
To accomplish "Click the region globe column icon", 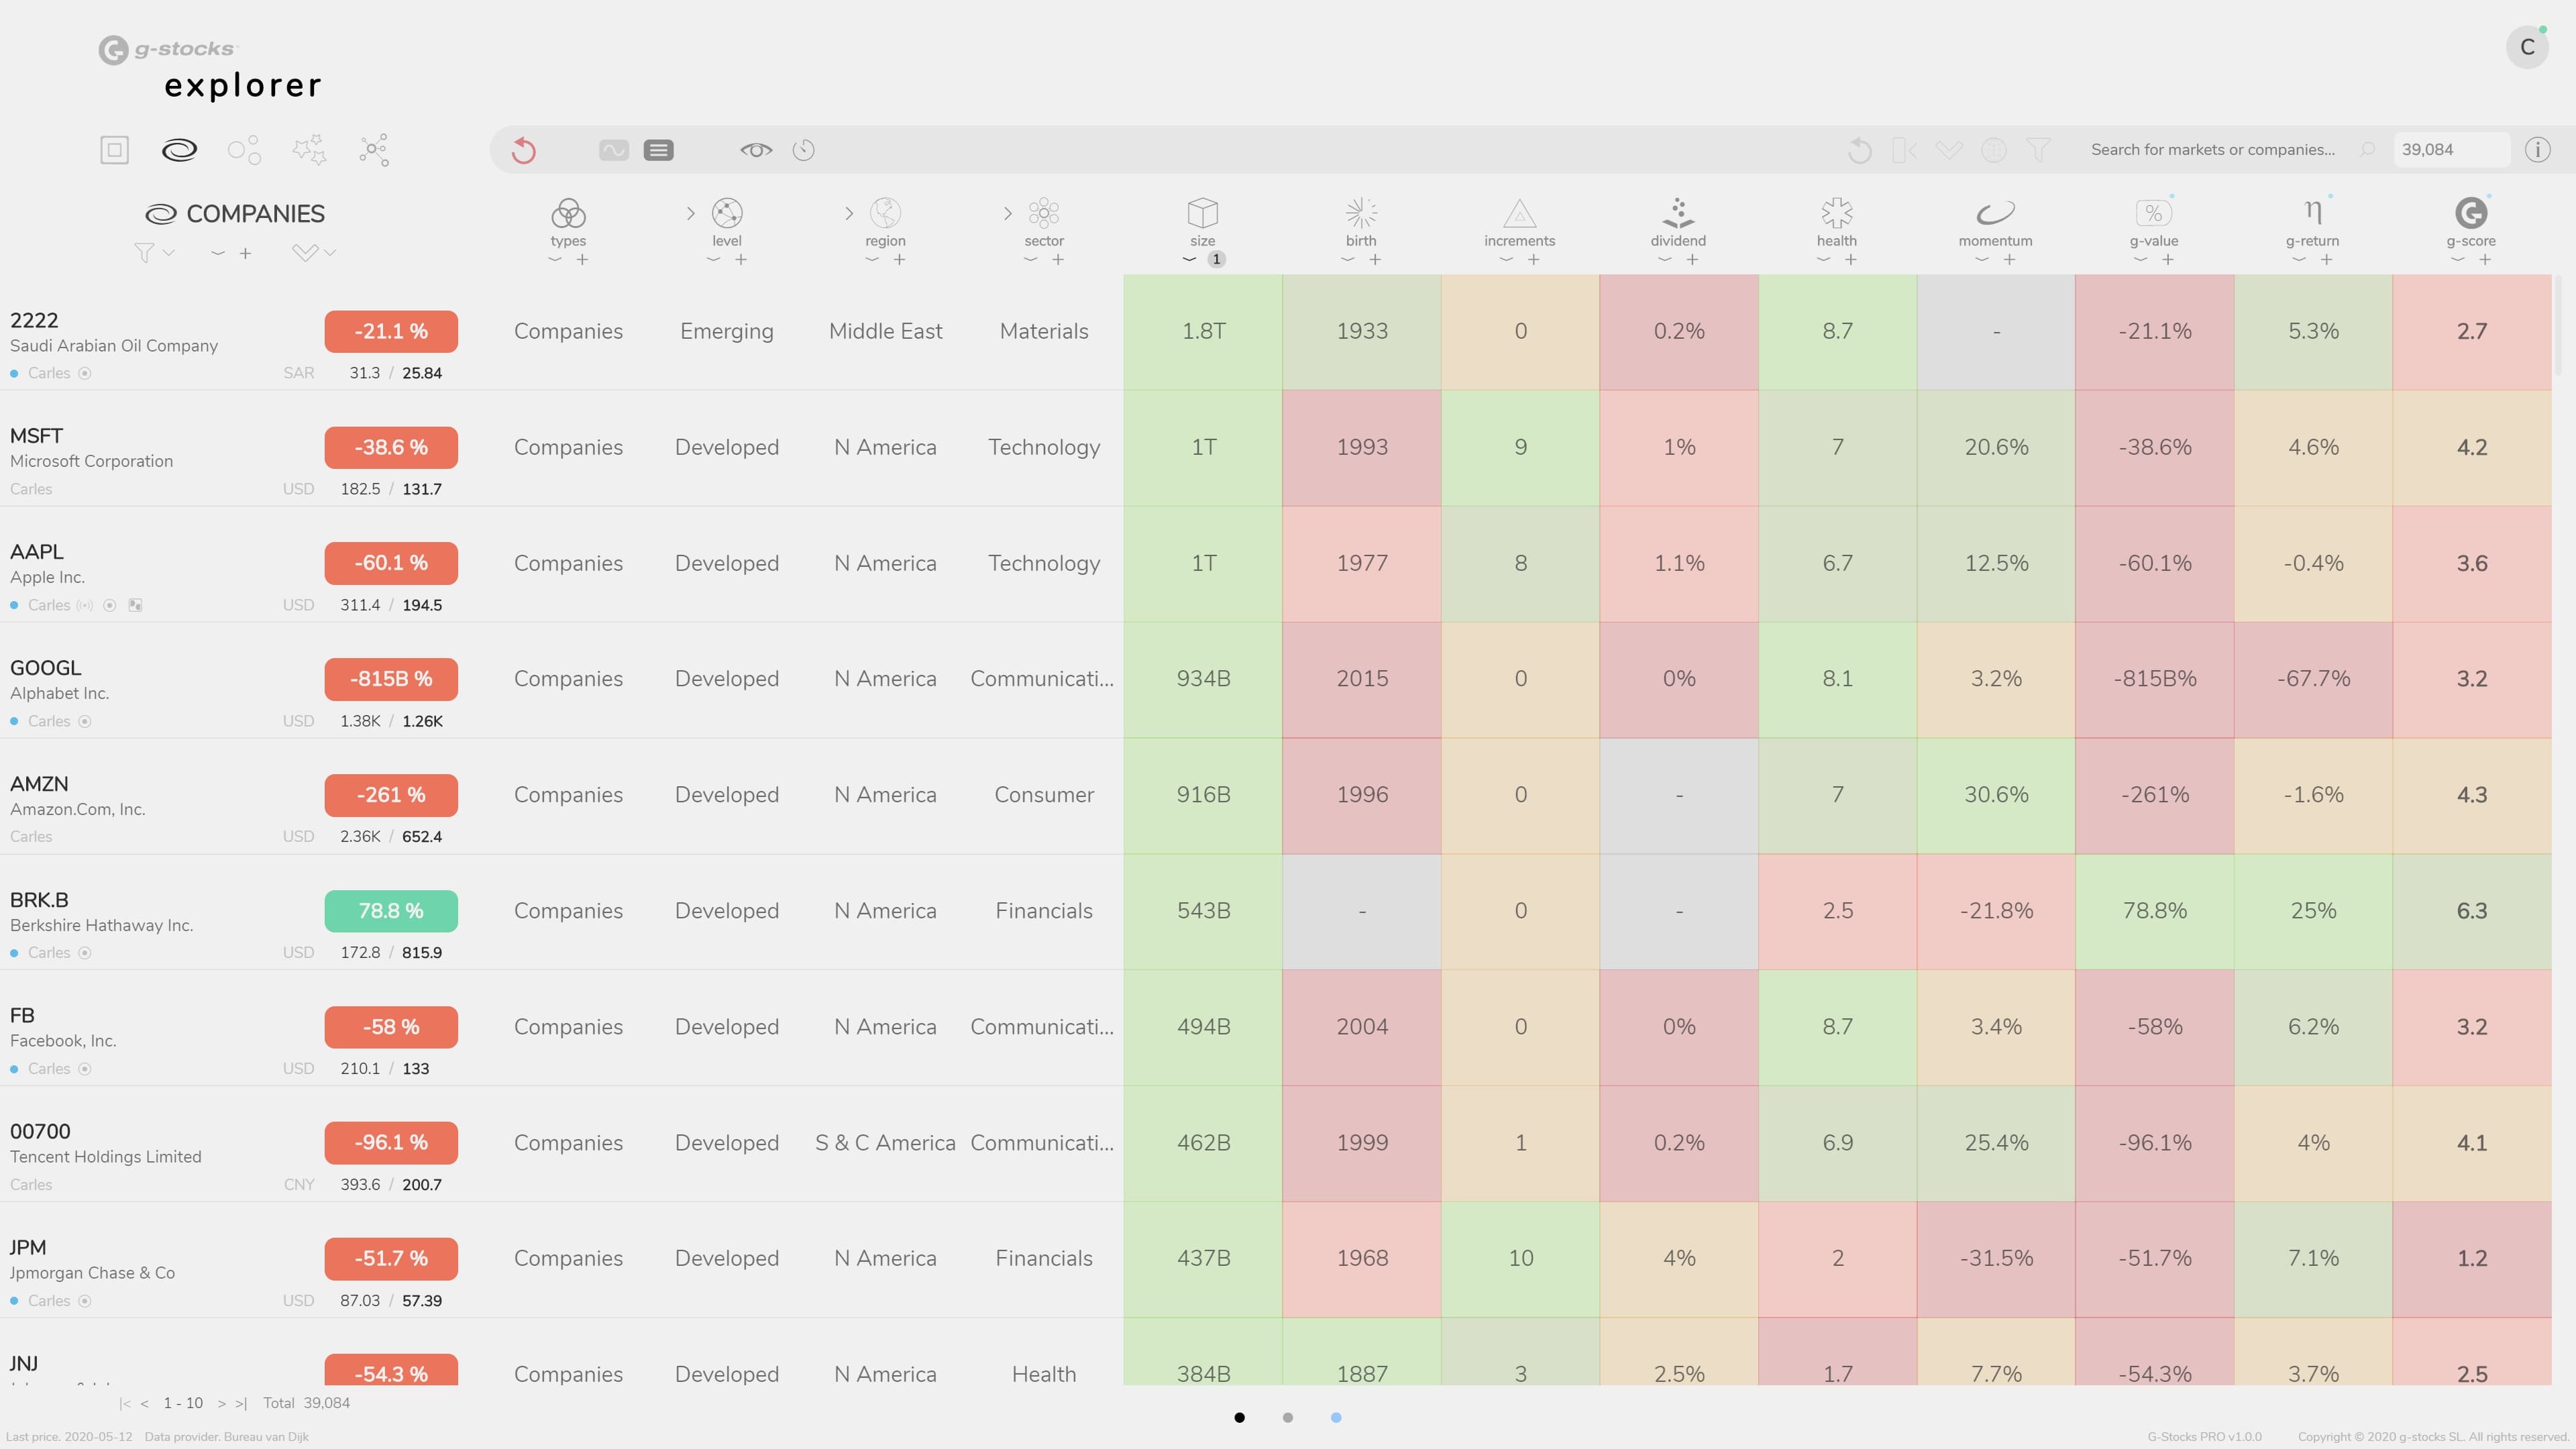I will click(885, 213).
